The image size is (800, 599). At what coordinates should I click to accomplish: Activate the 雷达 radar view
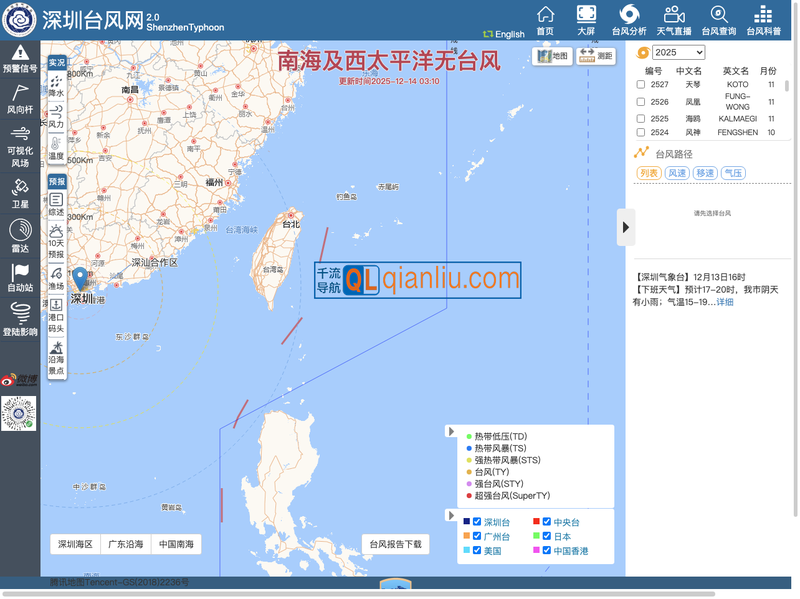click(18, 234)
